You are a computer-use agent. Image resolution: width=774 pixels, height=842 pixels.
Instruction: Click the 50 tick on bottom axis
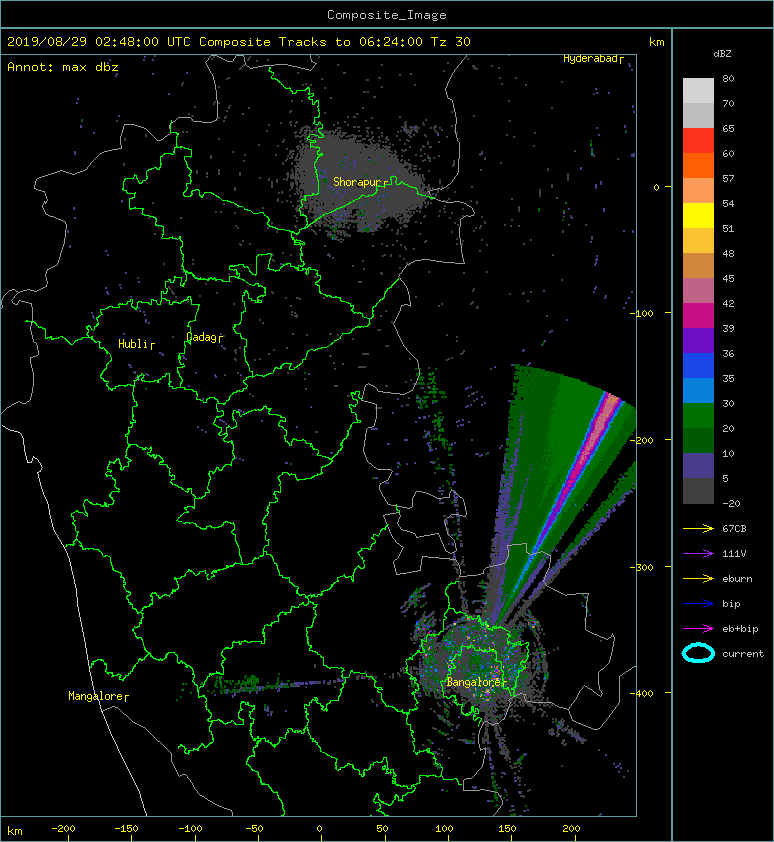(382, 829)
